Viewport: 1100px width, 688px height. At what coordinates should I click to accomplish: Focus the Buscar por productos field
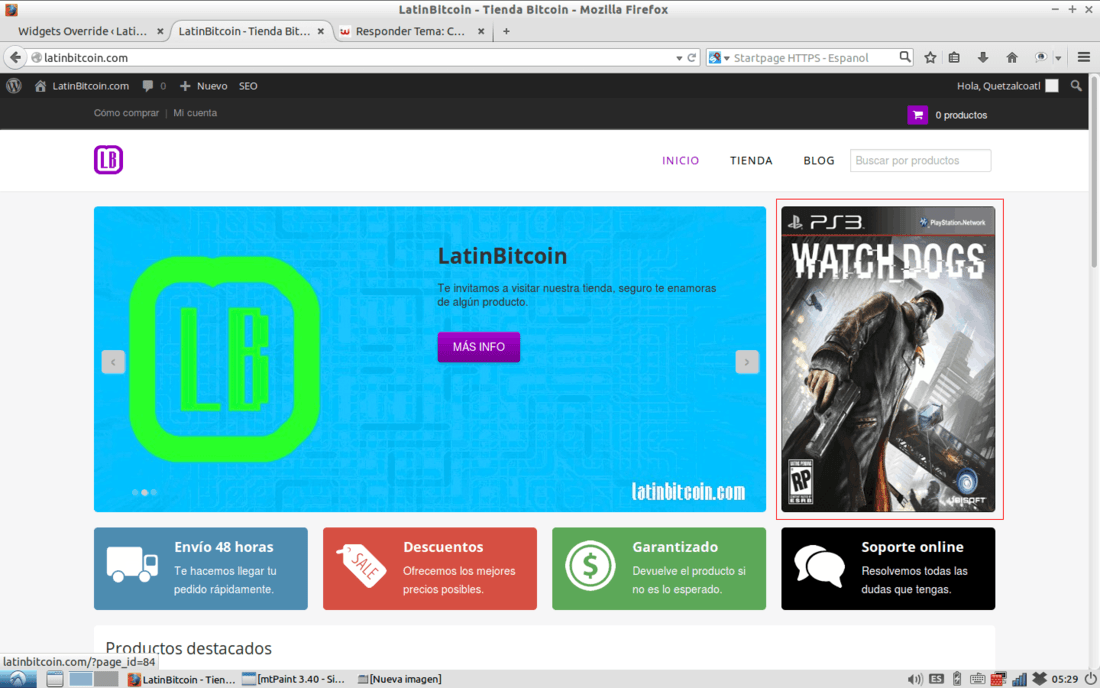click(x=920, y=161)
